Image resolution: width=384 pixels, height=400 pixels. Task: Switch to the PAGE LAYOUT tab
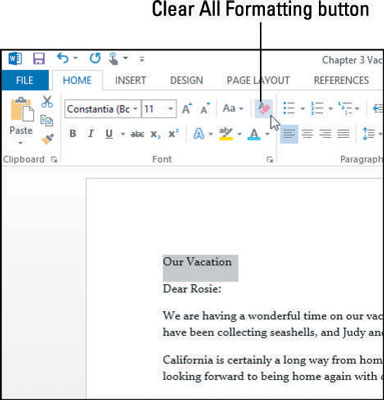pos(258,80)
